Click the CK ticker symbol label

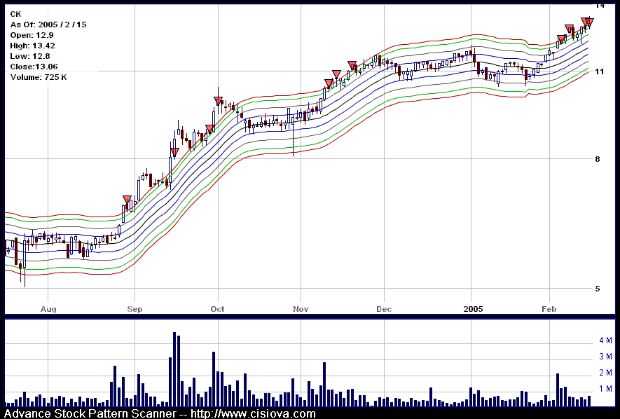coord(15,14)
